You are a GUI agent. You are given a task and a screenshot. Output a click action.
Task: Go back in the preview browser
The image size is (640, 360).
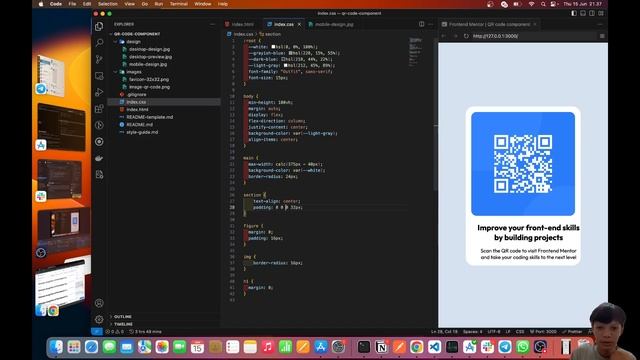pyautogui.click(x=444, y=36)
